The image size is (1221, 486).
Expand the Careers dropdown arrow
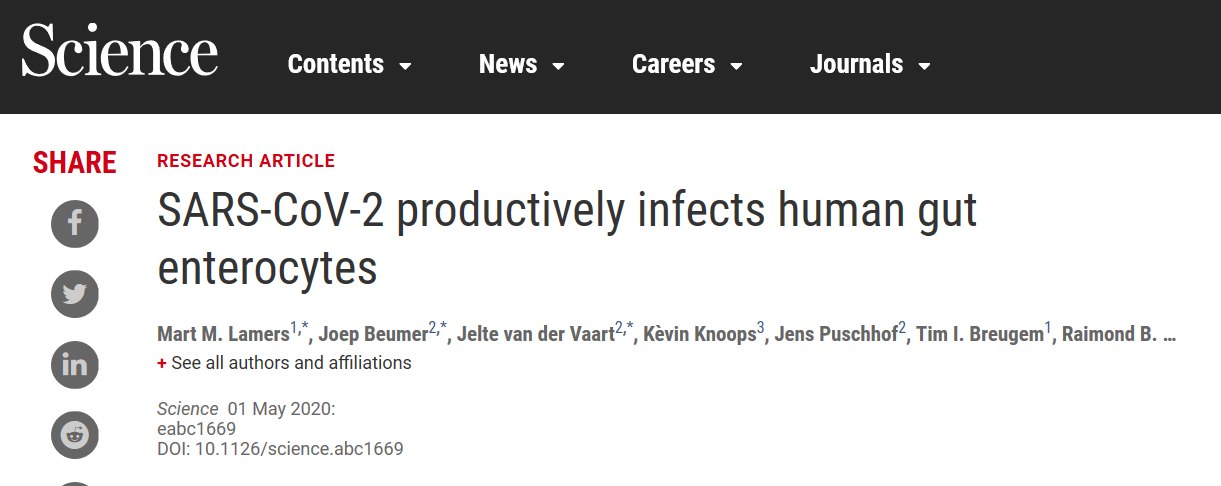(x=736, y=66)
